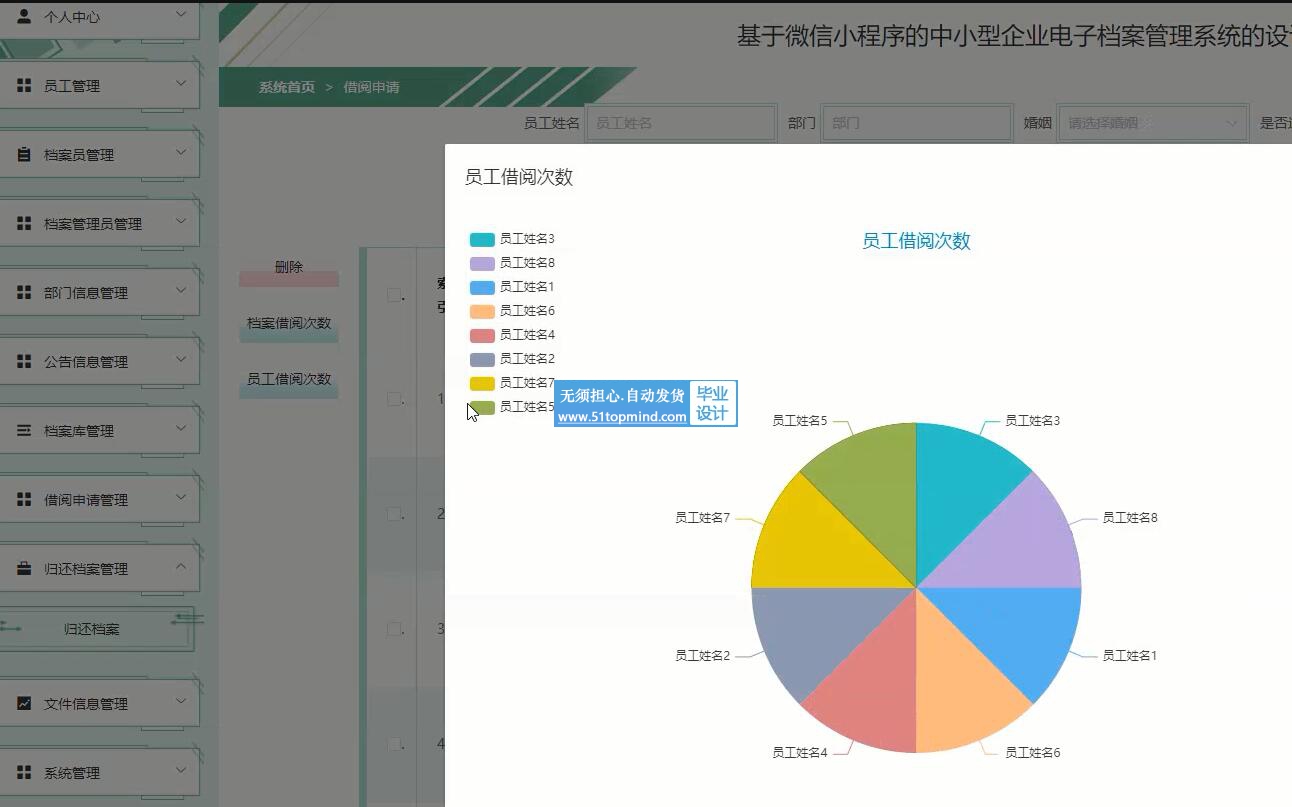Click the 部门信息管理 grid icon

point(24,293)
